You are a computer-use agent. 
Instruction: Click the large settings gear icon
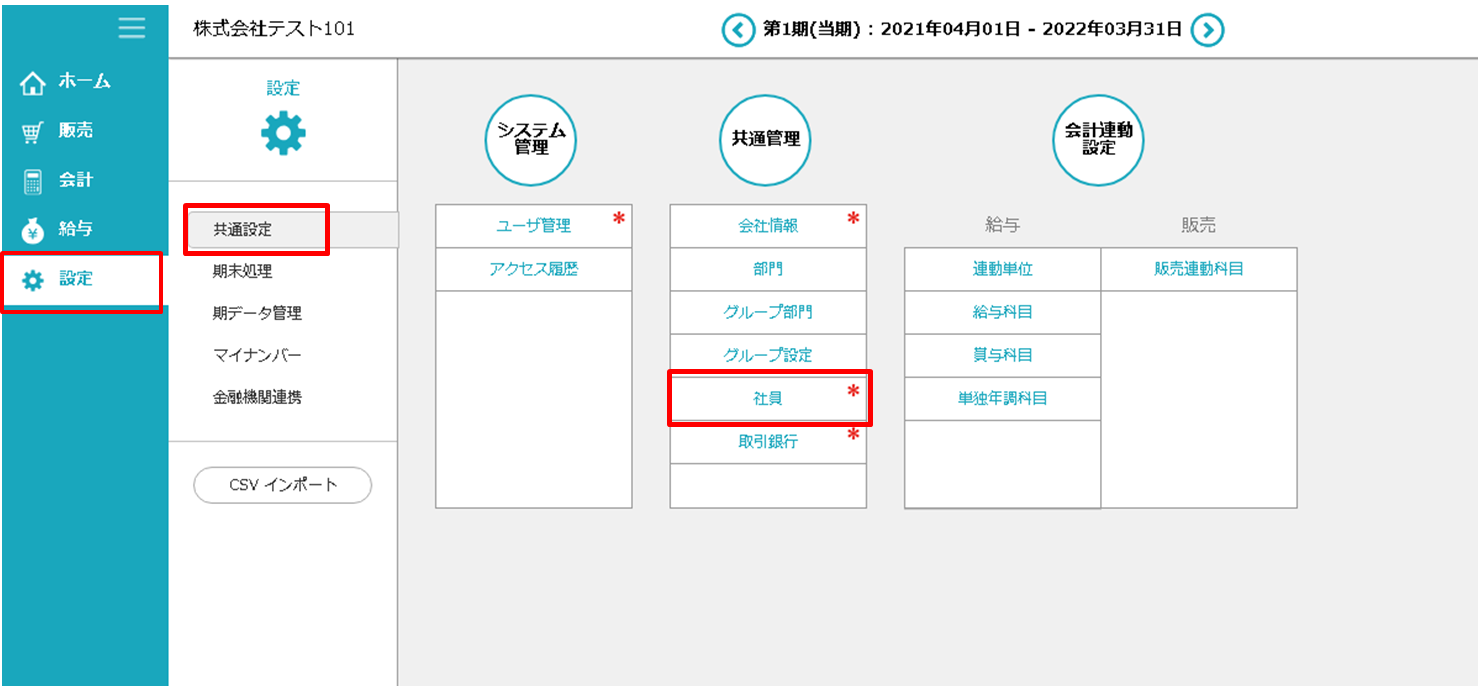283,133
